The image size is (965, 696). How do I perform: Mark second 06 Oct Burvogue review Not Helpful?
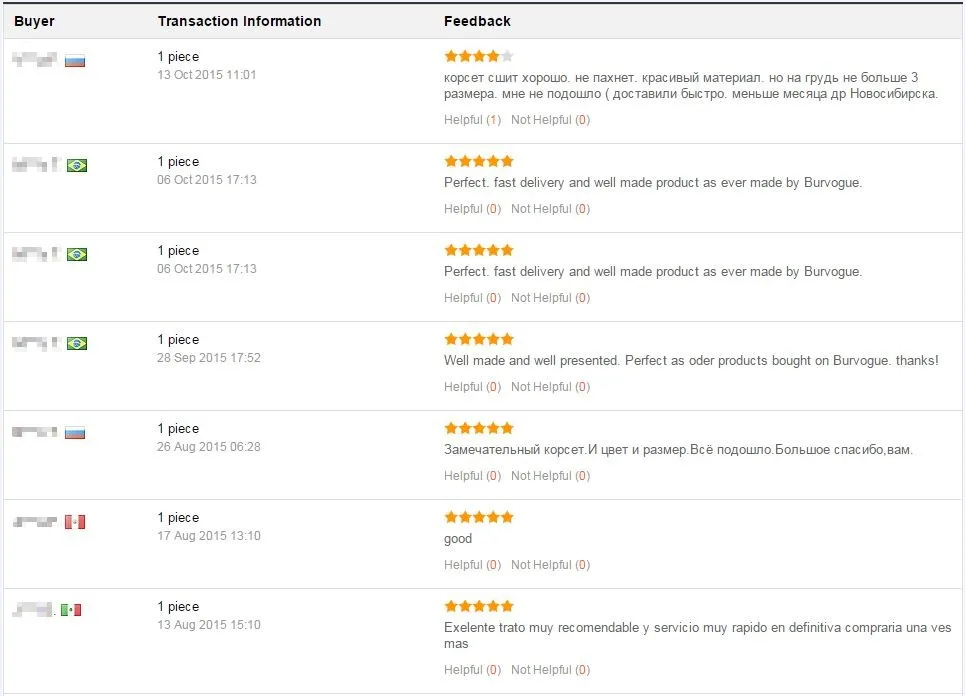tap(550, 298)
